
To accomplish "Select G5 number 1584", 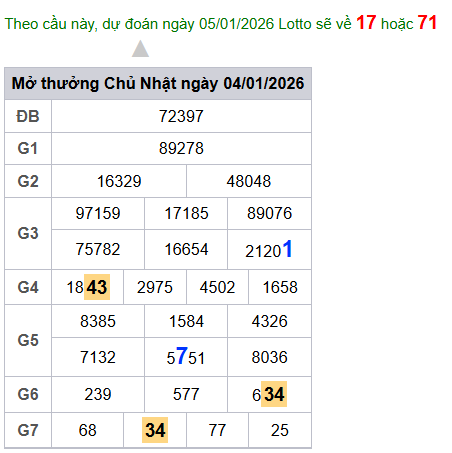I will coord(186,321).
